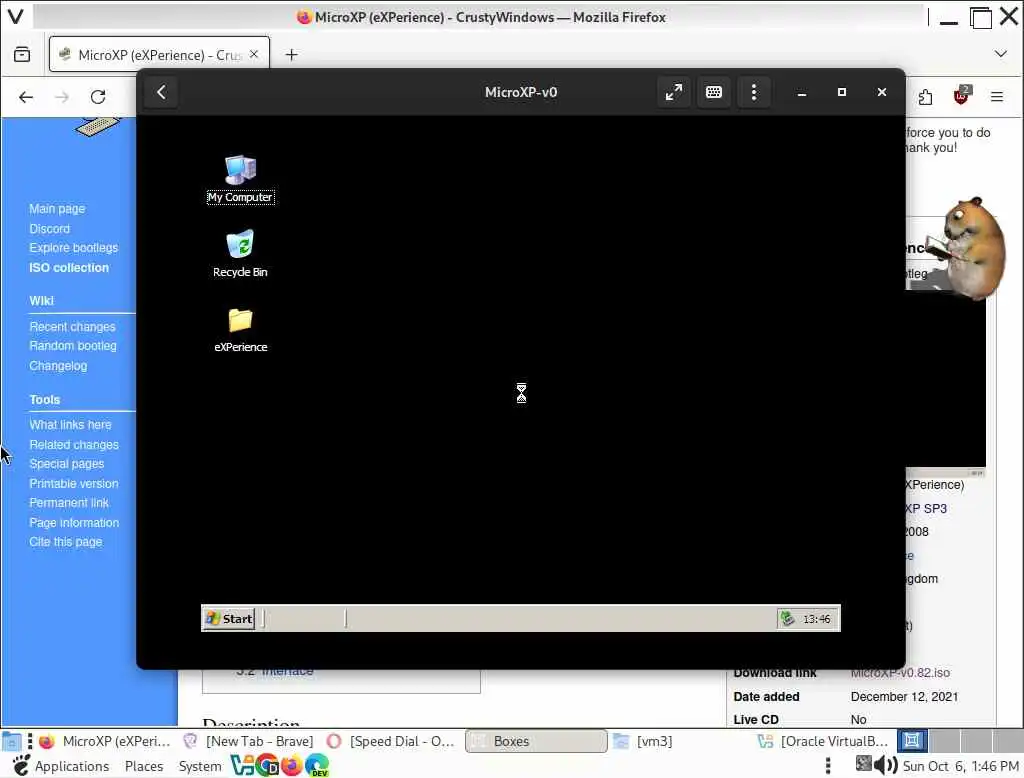Image resolution: width=1024 pixels, height=778 pixels.
Task: Launch Chrome Dev from the panel launcher
Action: pyautogui.click(x=267, y=765)
